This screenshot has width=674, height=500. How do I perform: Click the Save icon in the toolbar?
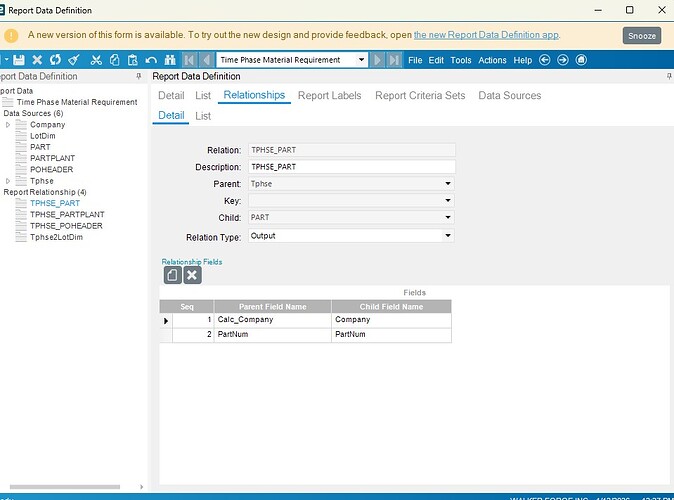coord(19,60)
